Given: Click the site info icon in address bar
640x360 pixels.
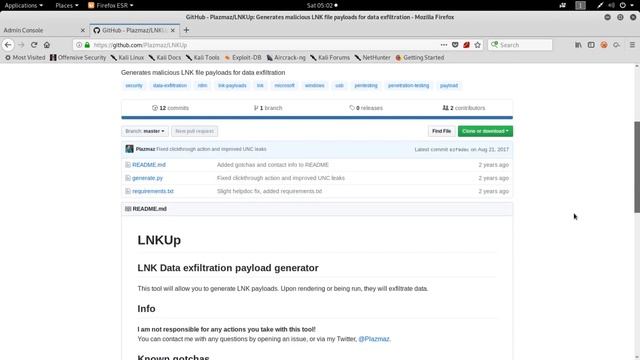Looking at the screenshot, I should [x=79, y=45].
